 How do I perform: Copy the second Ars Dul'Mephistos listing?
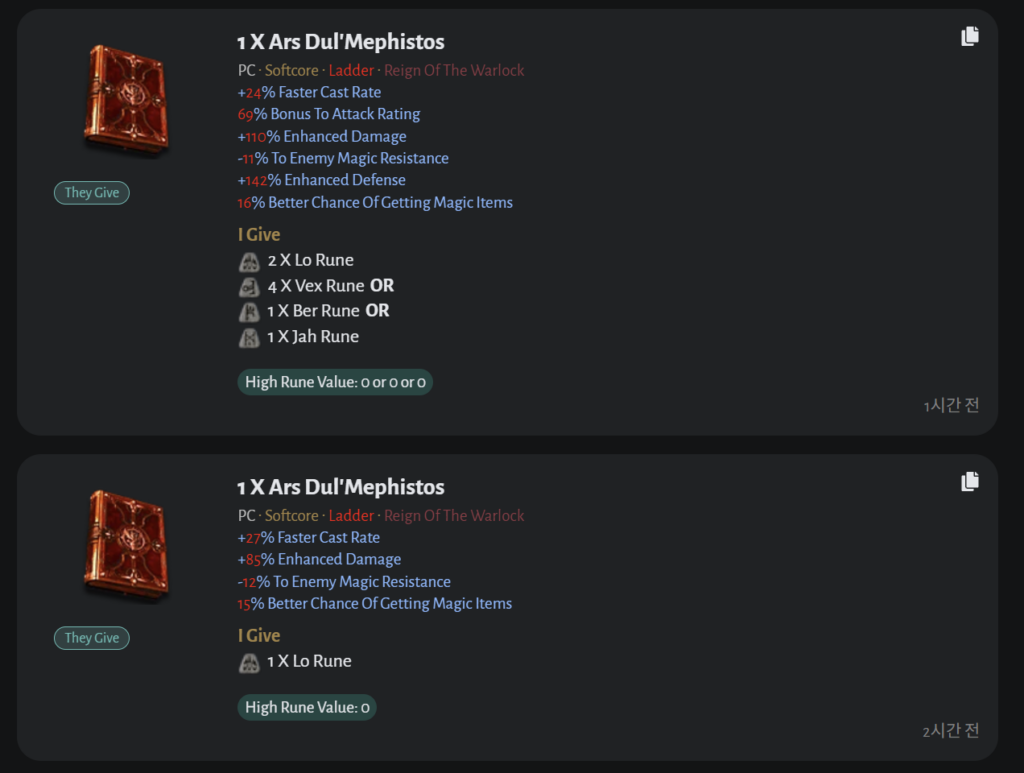tap(969, 482)
